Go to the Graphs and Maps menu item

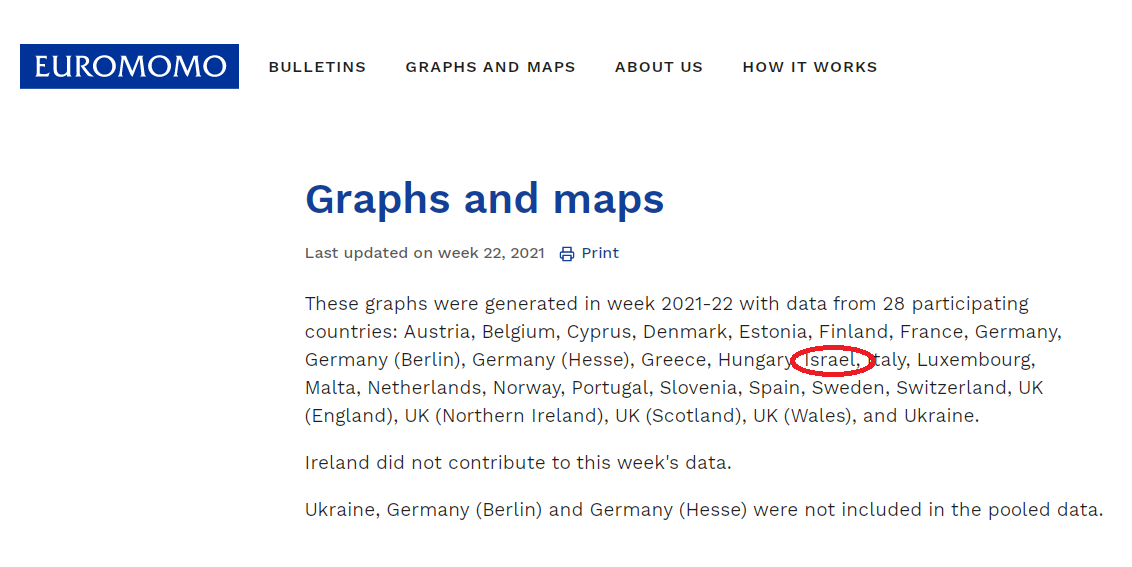pyautogui.click(x=490, y=67)
